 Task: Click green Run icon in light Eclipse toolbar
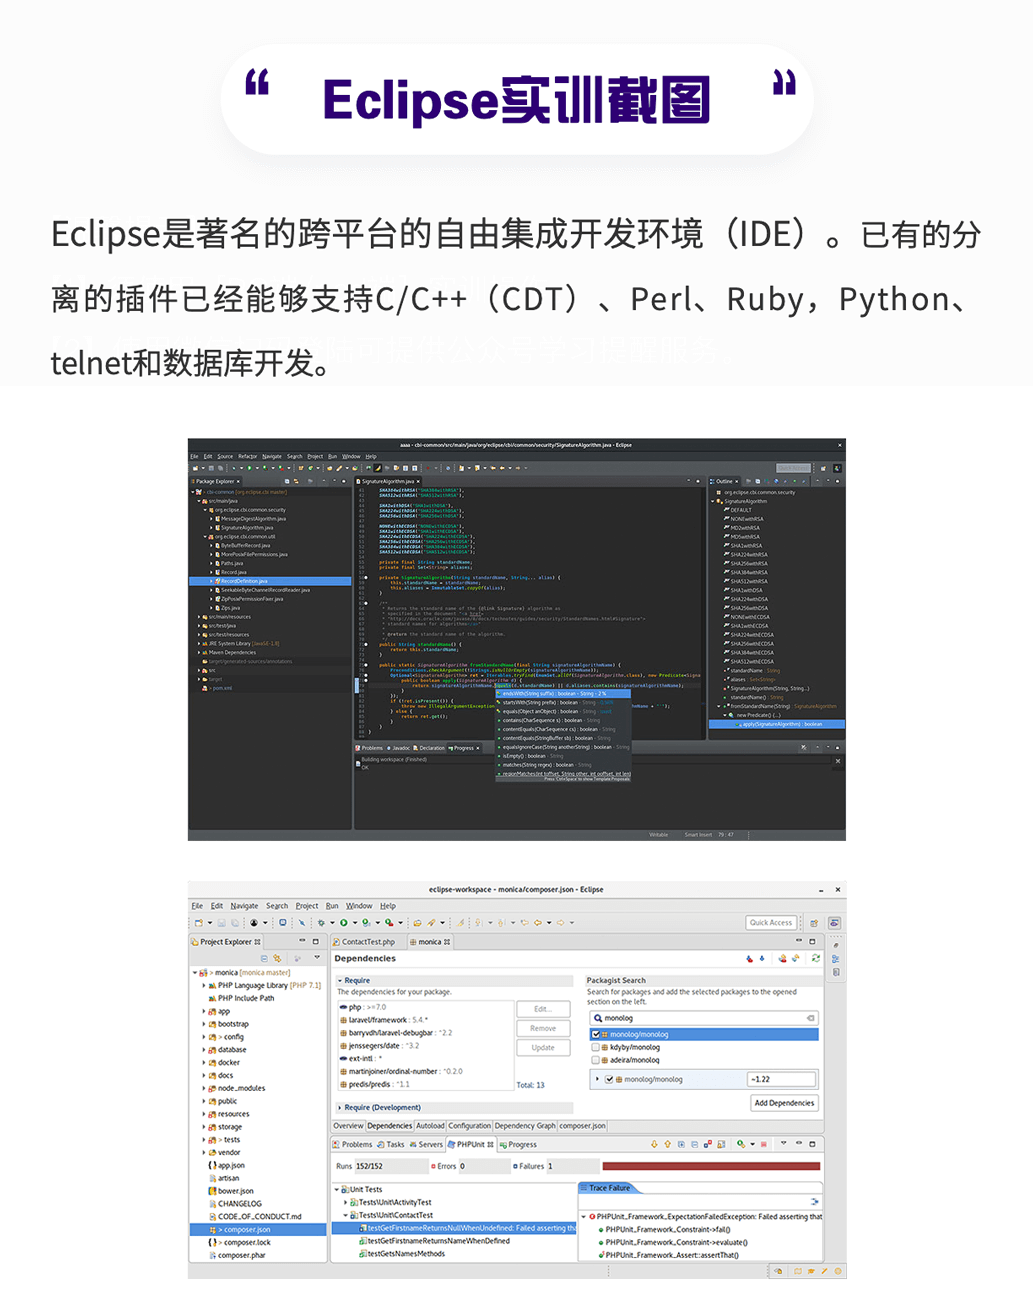point(343,923)
